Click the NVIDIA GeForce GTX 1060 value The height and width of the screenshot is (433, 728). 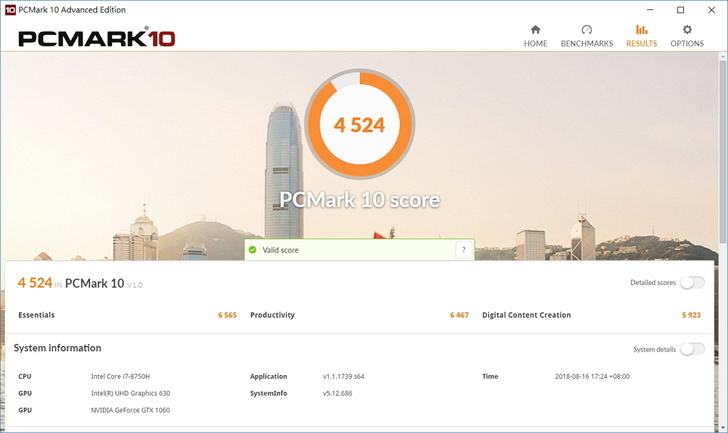(130, 410)
